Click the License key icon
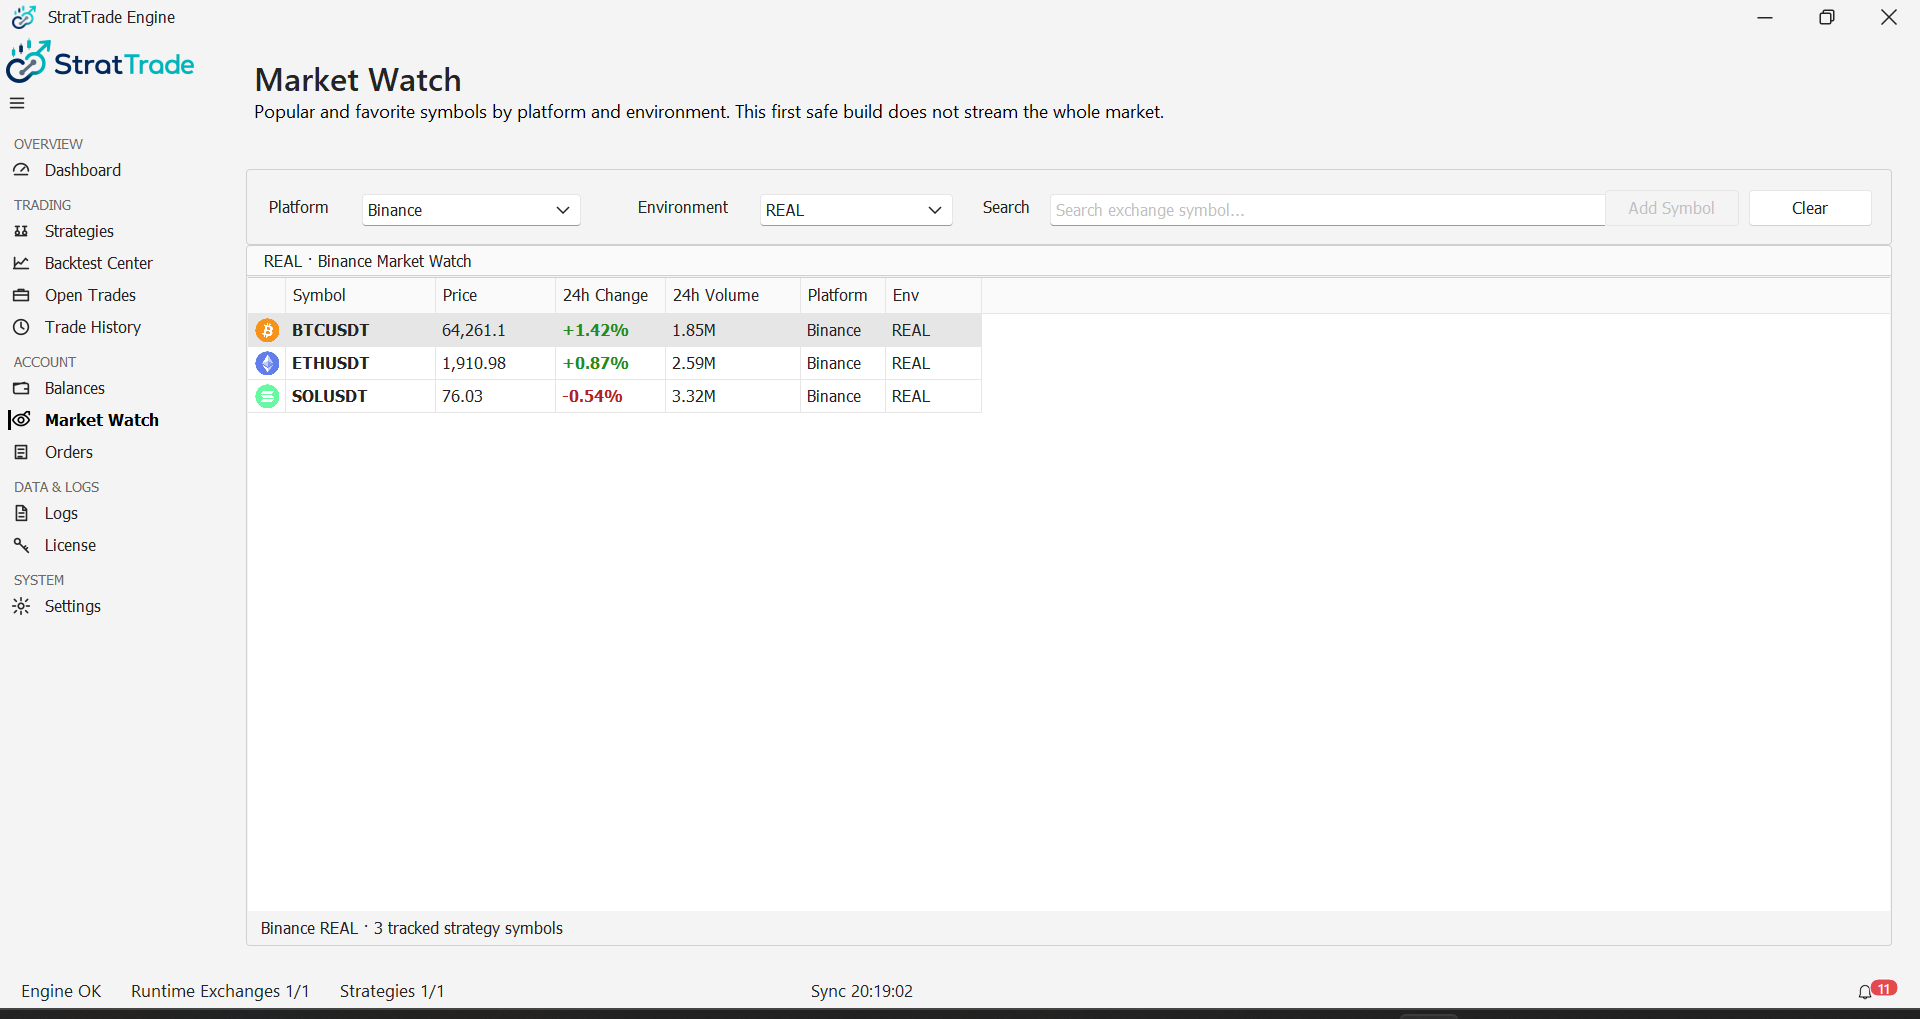This screenshot has height=1019, width=1920. pos(21,545)
